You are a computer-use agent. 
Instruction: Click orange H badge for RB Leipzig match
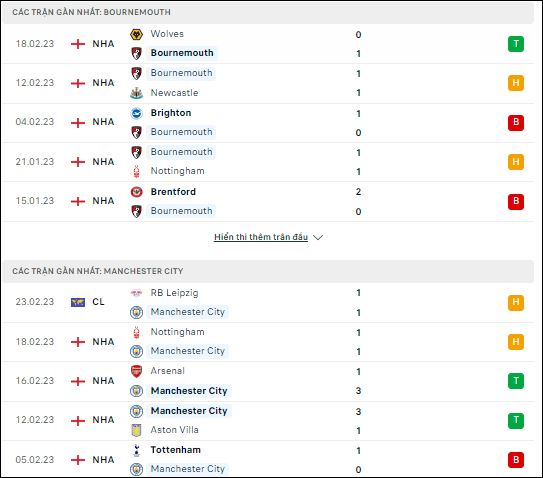(x=516, y=303)
